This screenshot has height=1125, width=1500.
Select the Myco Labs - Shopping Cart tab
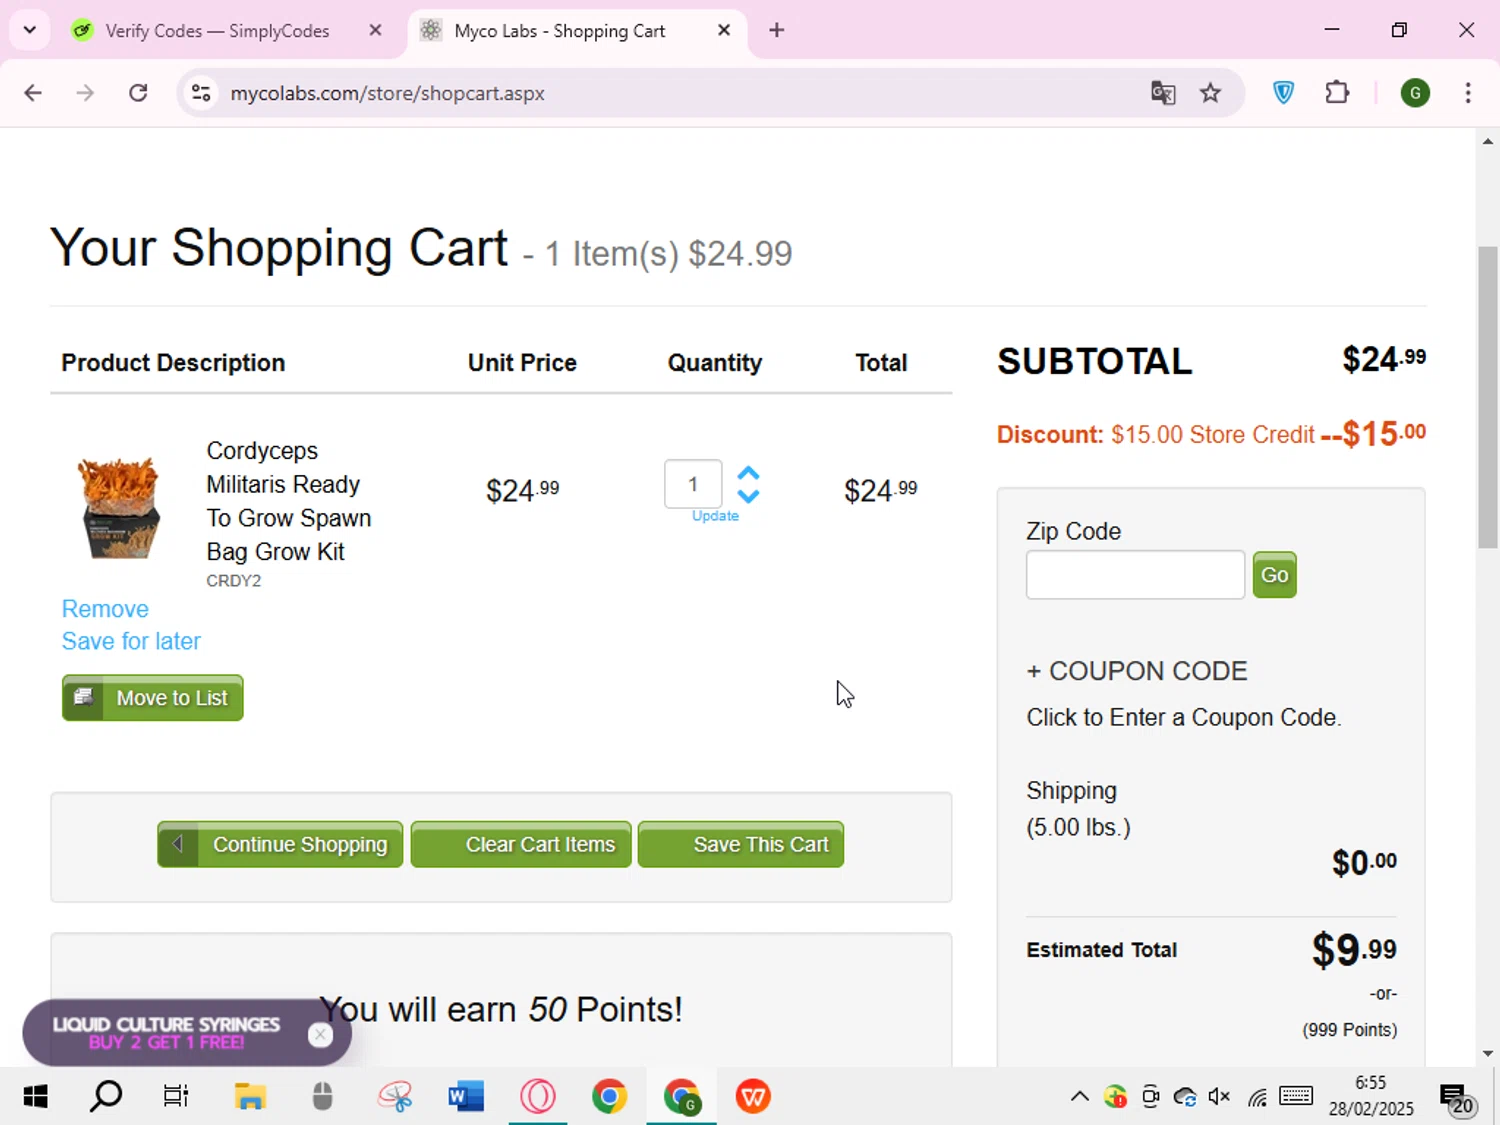tap(560, 31)
